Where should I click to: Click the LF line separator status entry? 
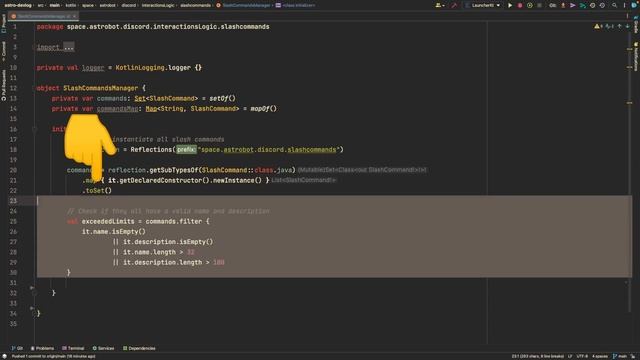(x=570, y=356)
